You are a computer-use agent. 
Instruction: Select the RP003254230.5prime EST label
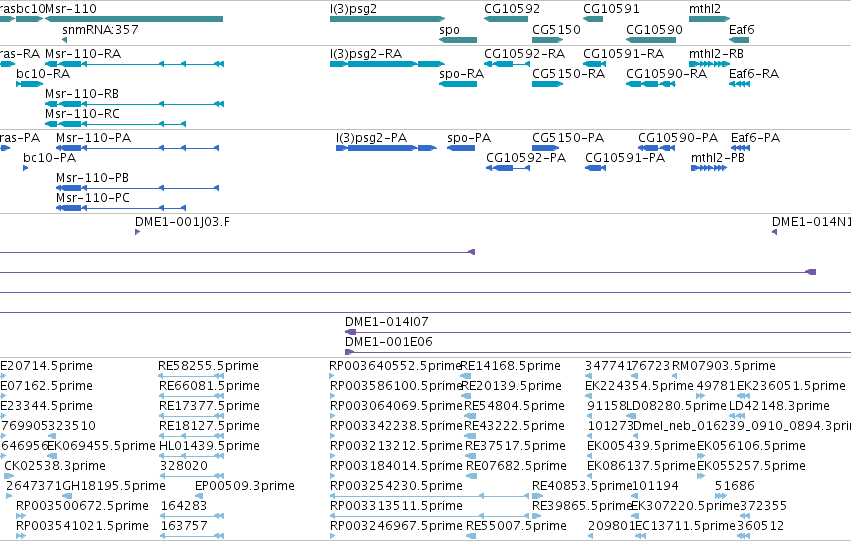(396, 486)
